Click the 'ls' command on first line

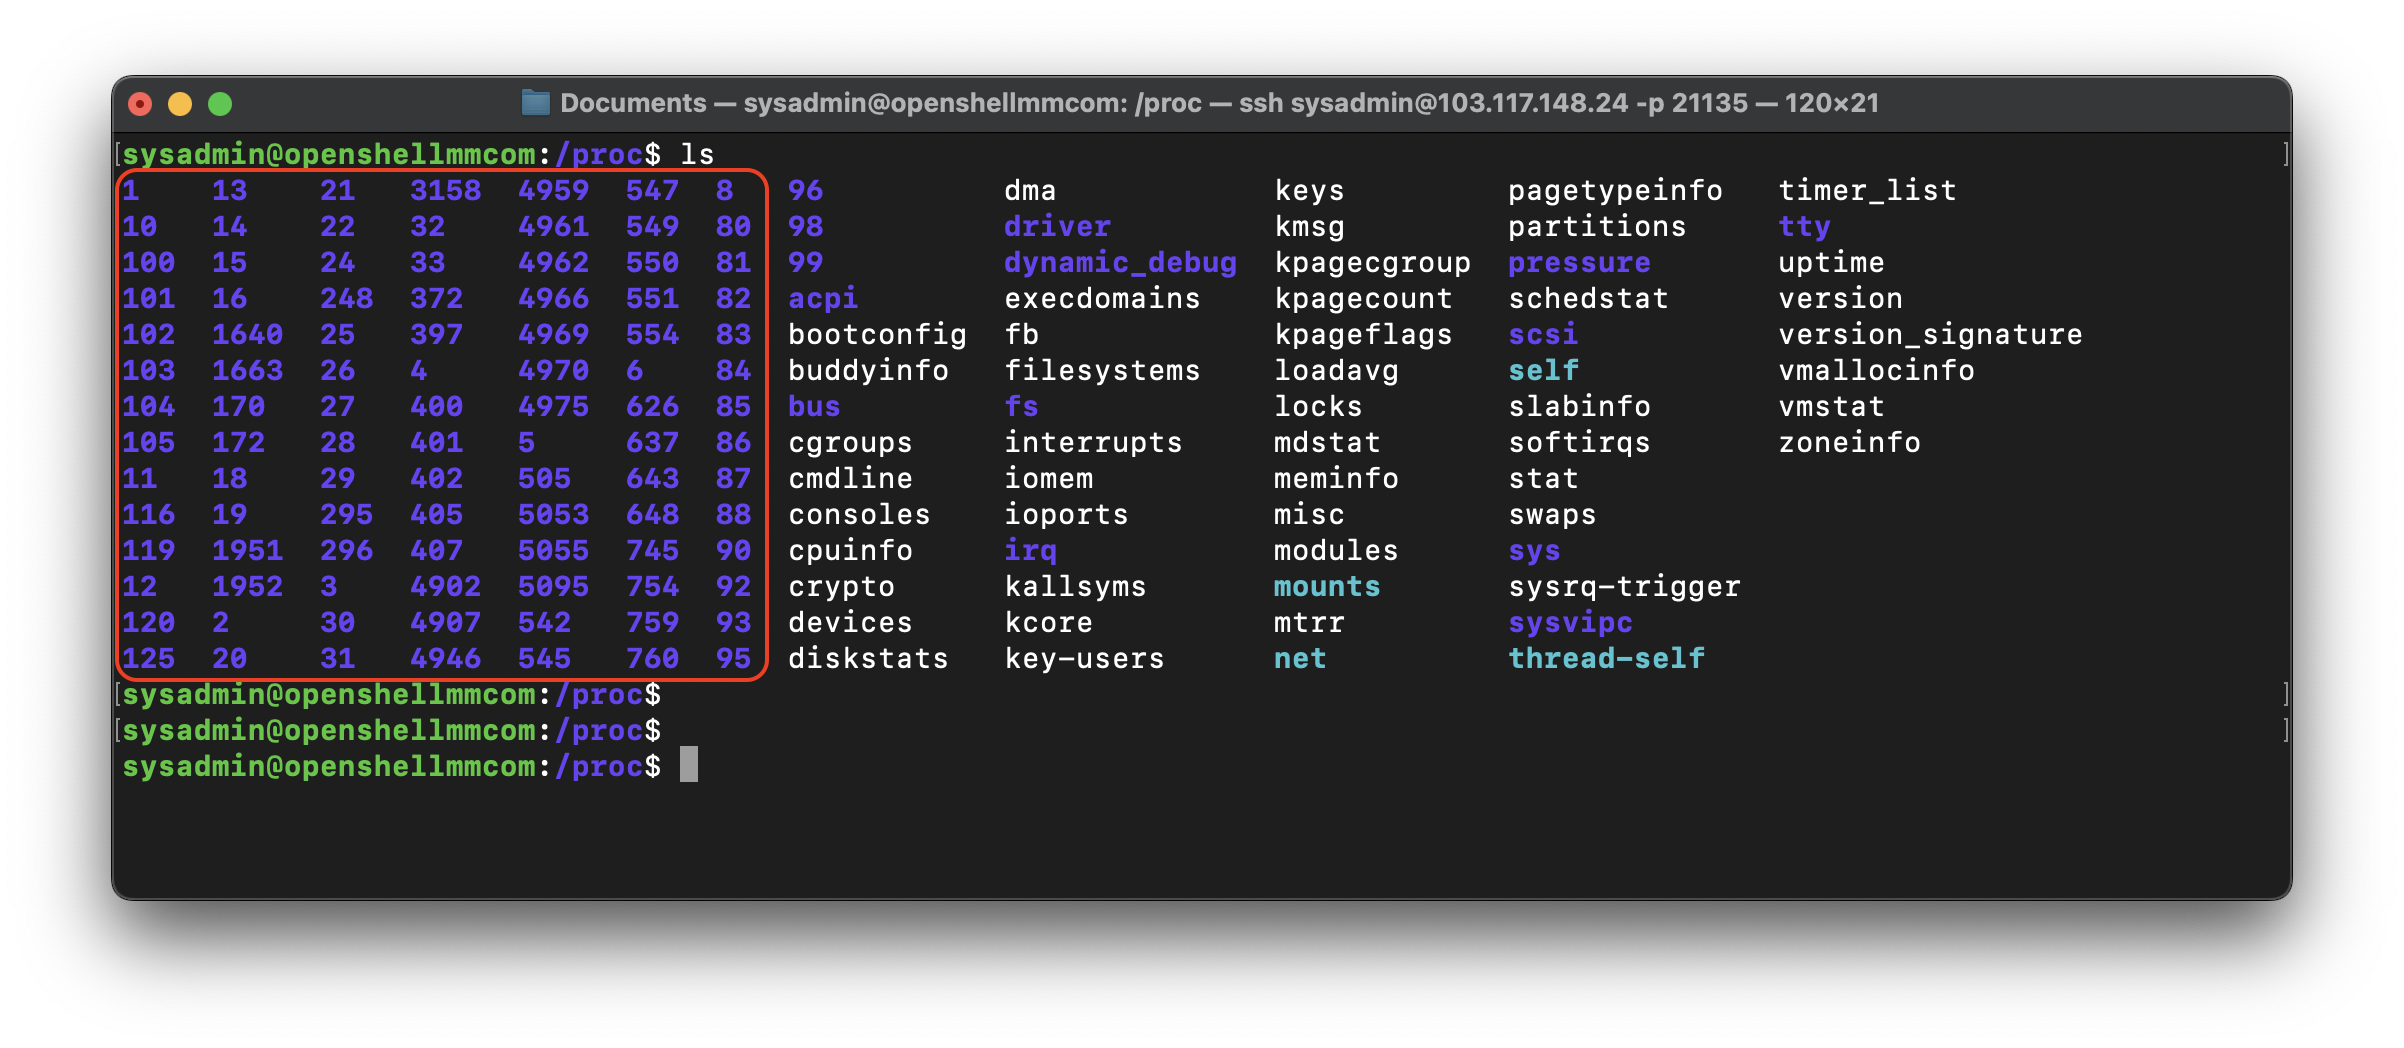click(697, 154)
